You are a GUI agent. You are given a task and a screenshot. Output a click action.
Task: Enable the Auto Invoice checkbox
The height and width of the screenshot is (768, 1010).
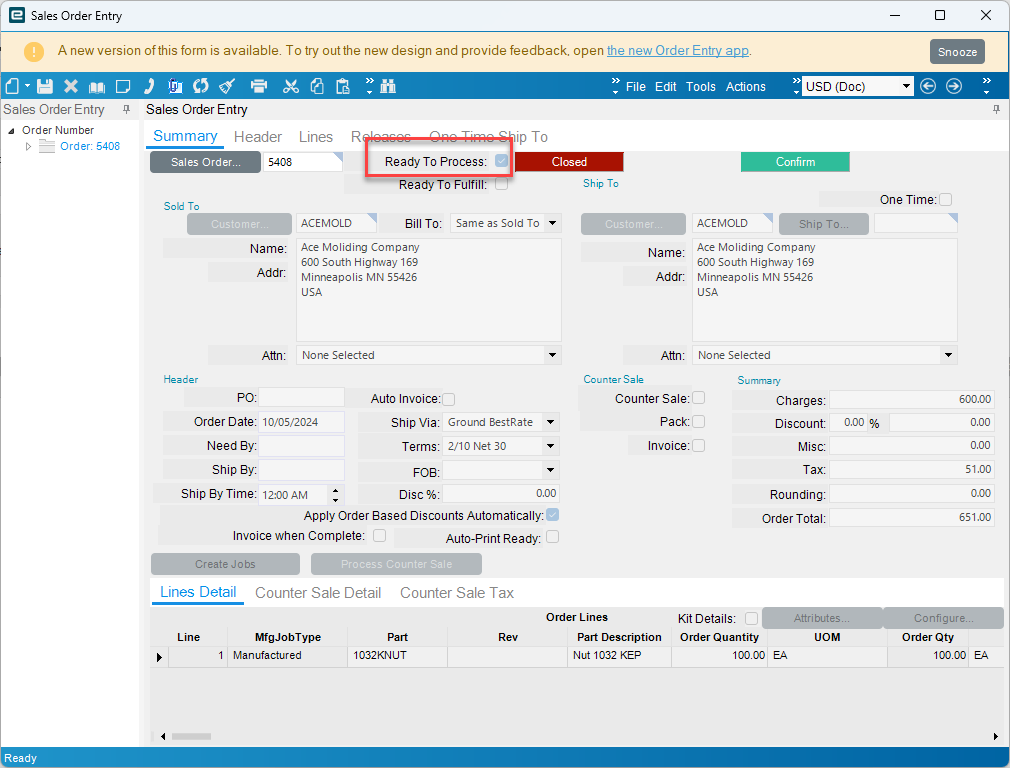(449, 399)
